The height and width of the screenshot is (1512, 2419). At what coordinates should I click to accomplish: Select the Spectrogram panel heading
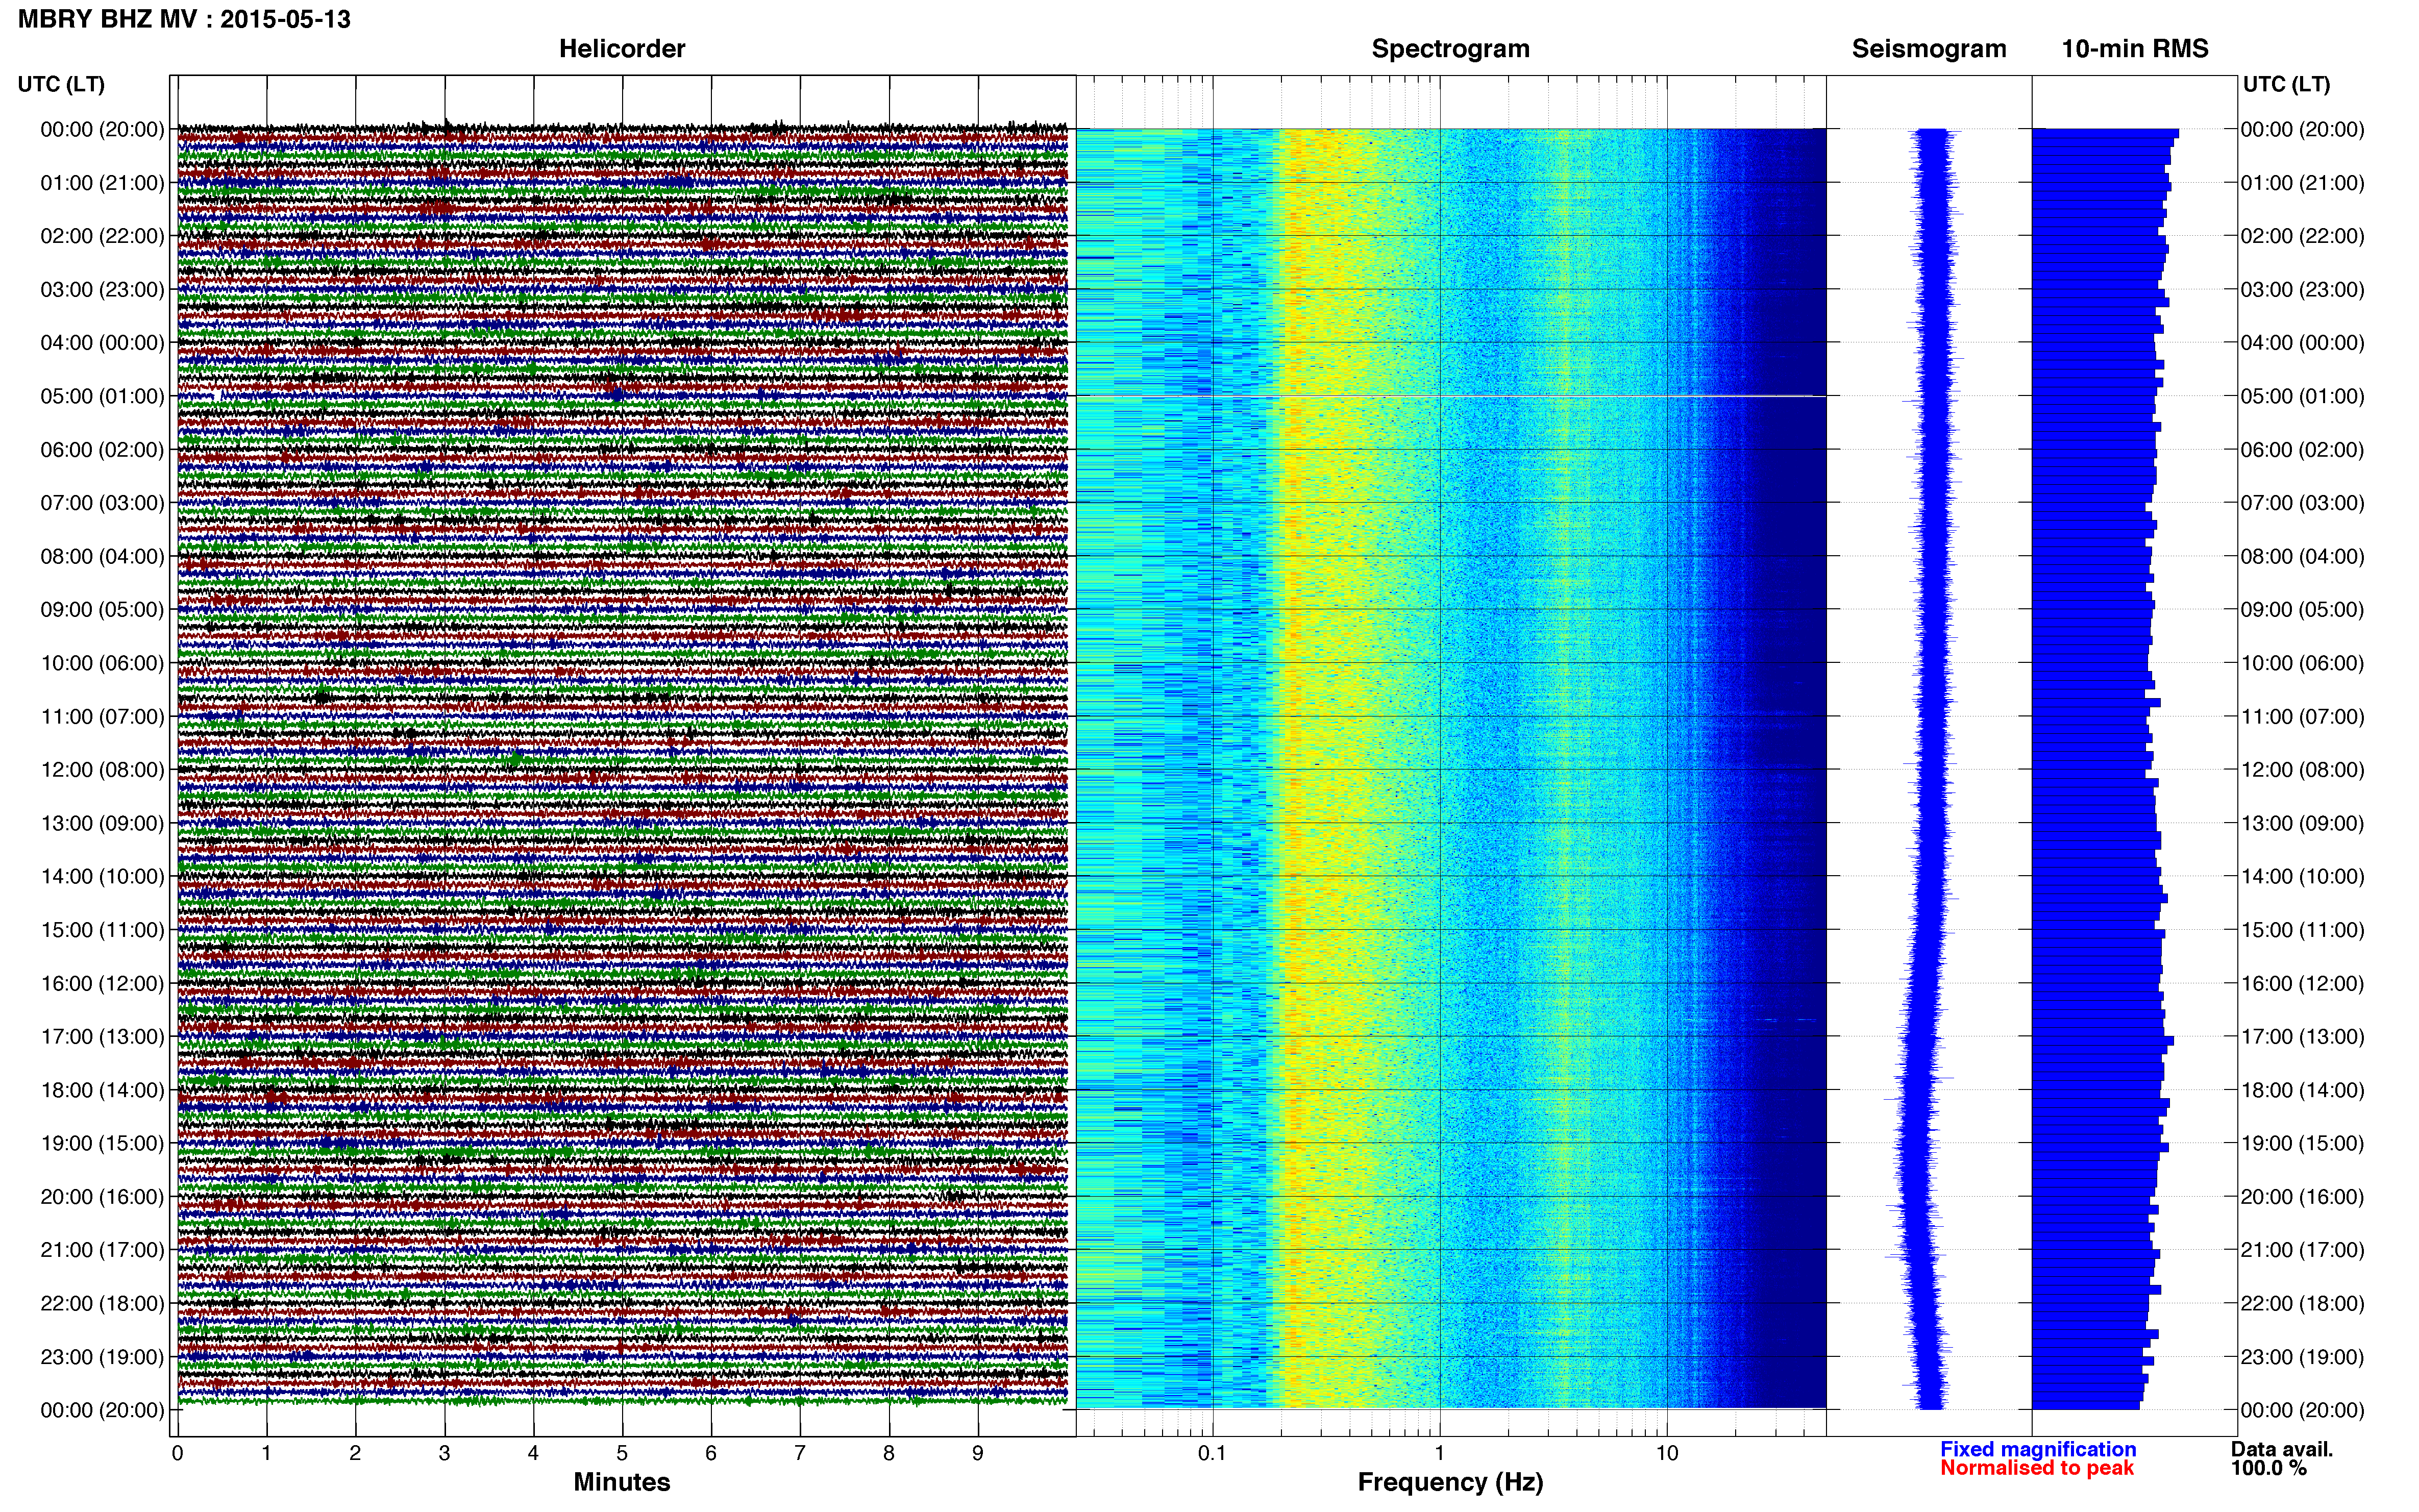coord(1450,49)
